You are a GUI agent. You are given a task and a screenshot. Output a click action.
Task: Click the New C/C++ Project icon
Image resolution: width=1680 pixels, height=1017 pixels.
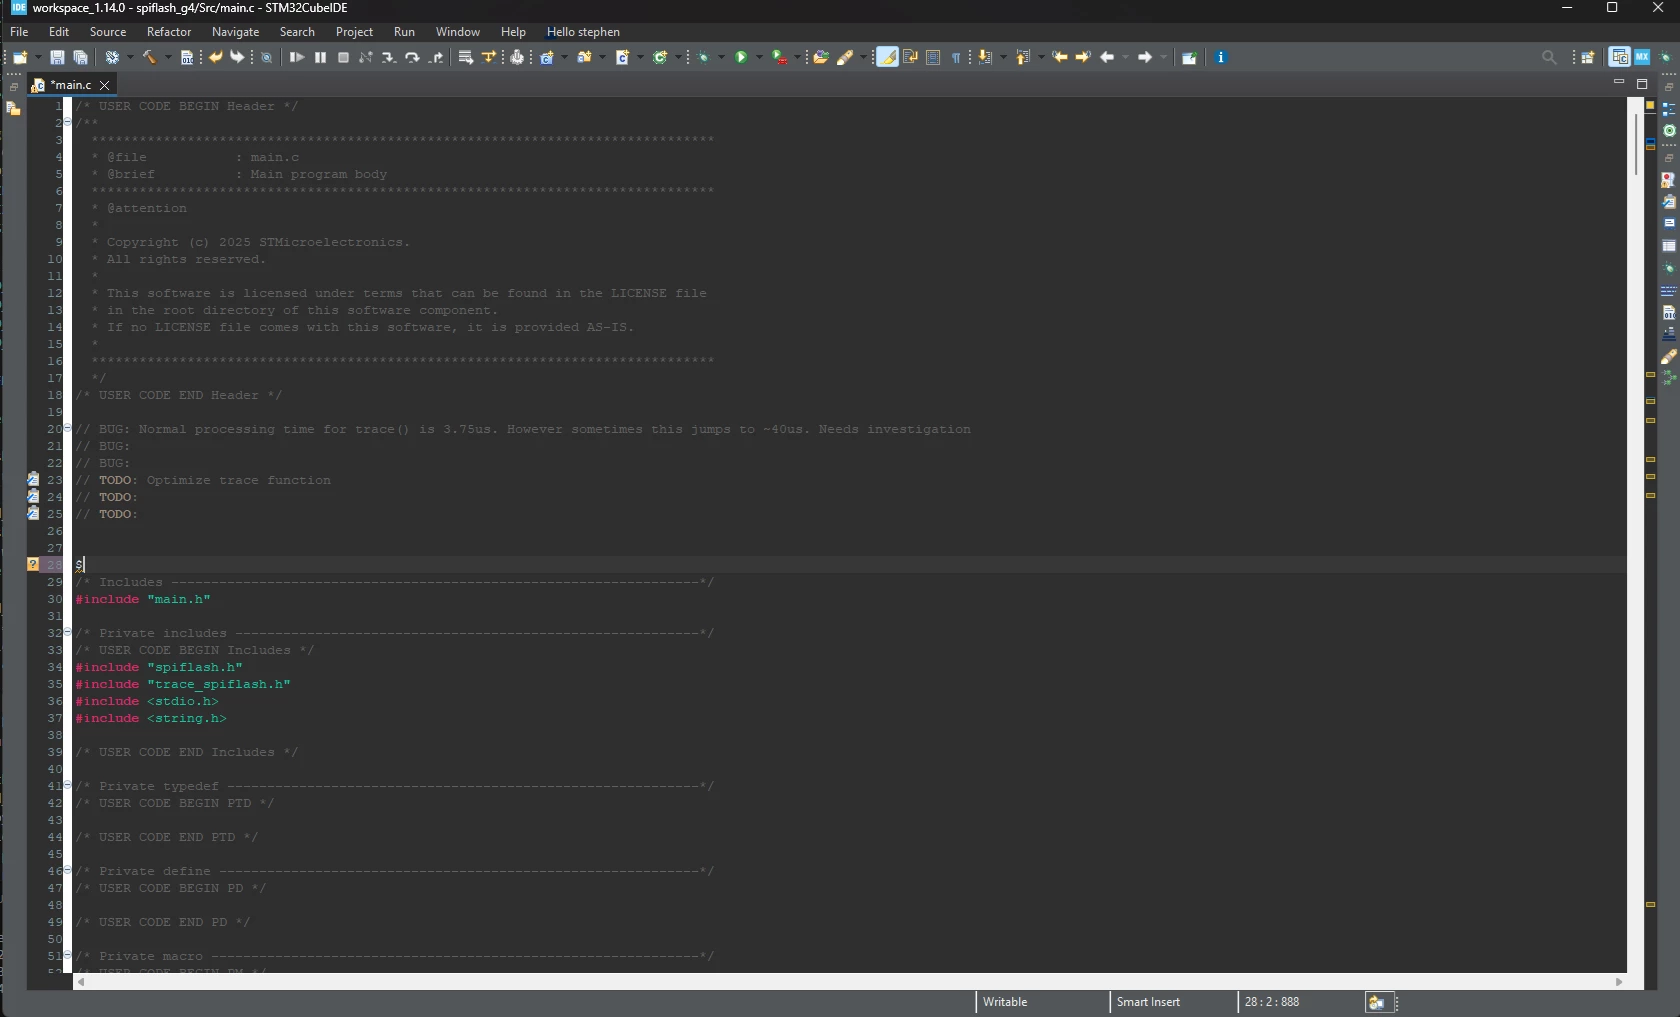[547, 58]
